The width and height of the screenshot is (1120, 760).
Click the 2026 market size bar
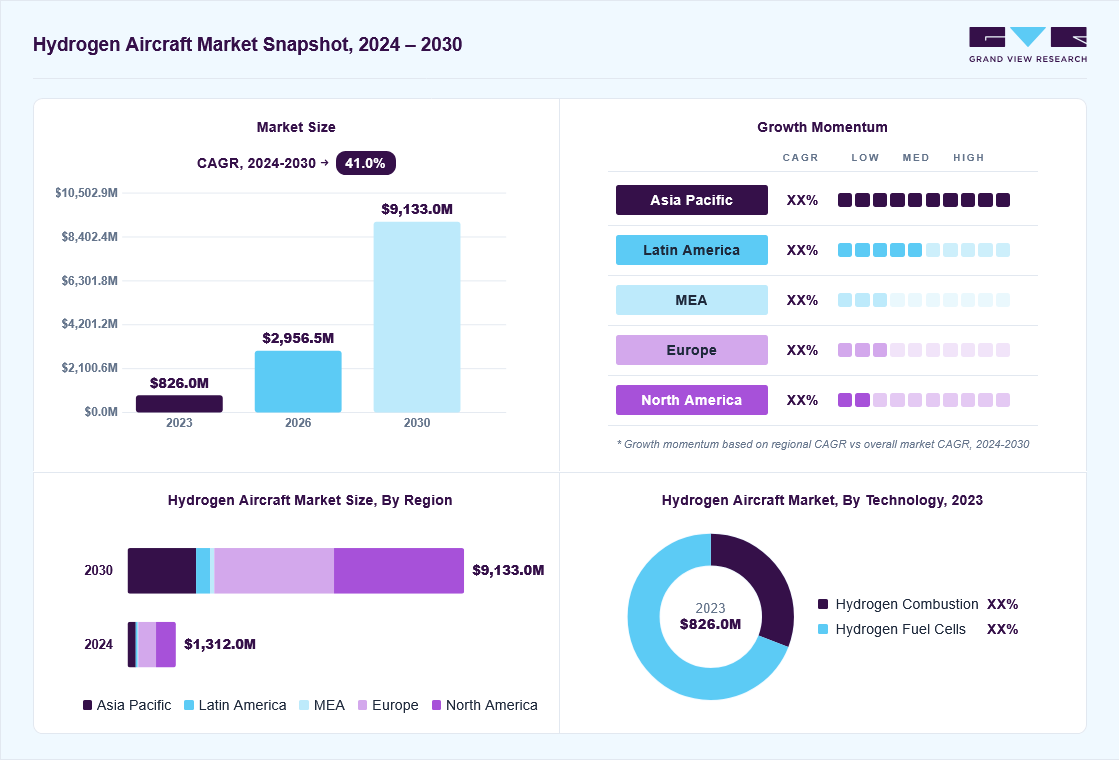(298, 381)
